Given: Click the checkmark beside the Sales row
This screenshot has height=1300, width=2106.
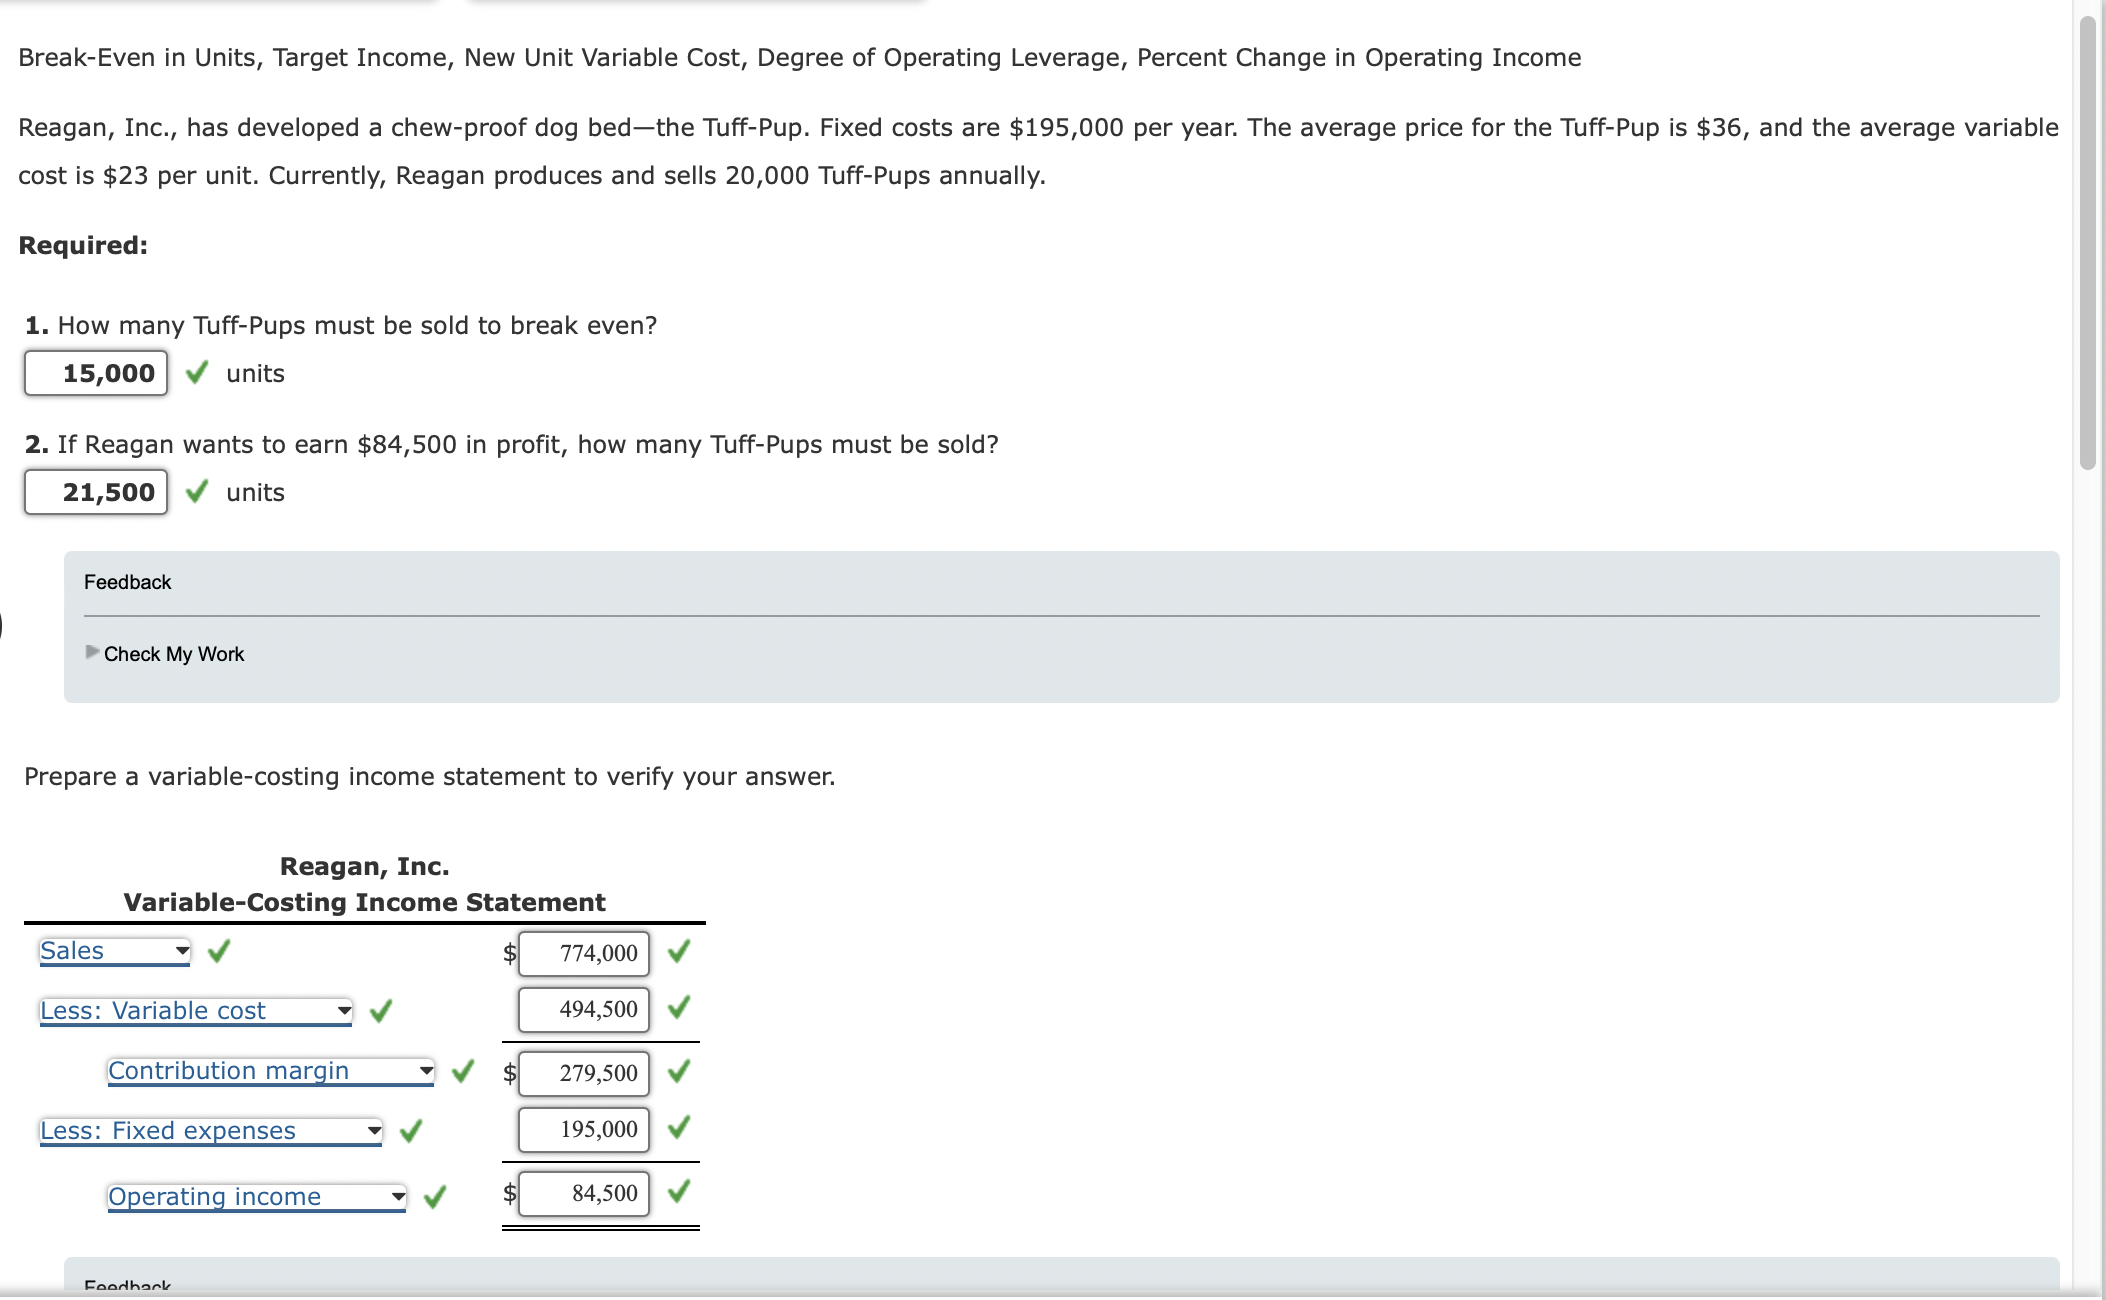Looking at the screenshot, I should point(220,950).
